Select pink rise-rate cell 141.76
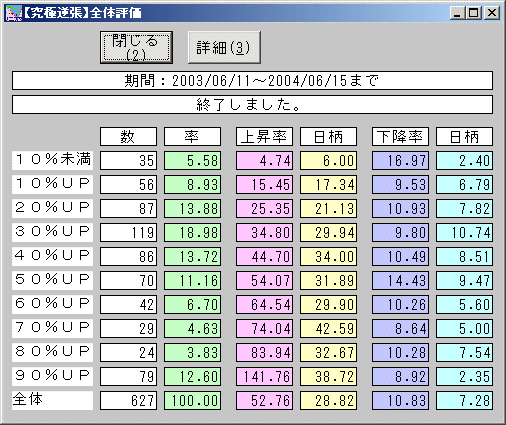Viewport: 506px width, 425px height. [264, 376]
